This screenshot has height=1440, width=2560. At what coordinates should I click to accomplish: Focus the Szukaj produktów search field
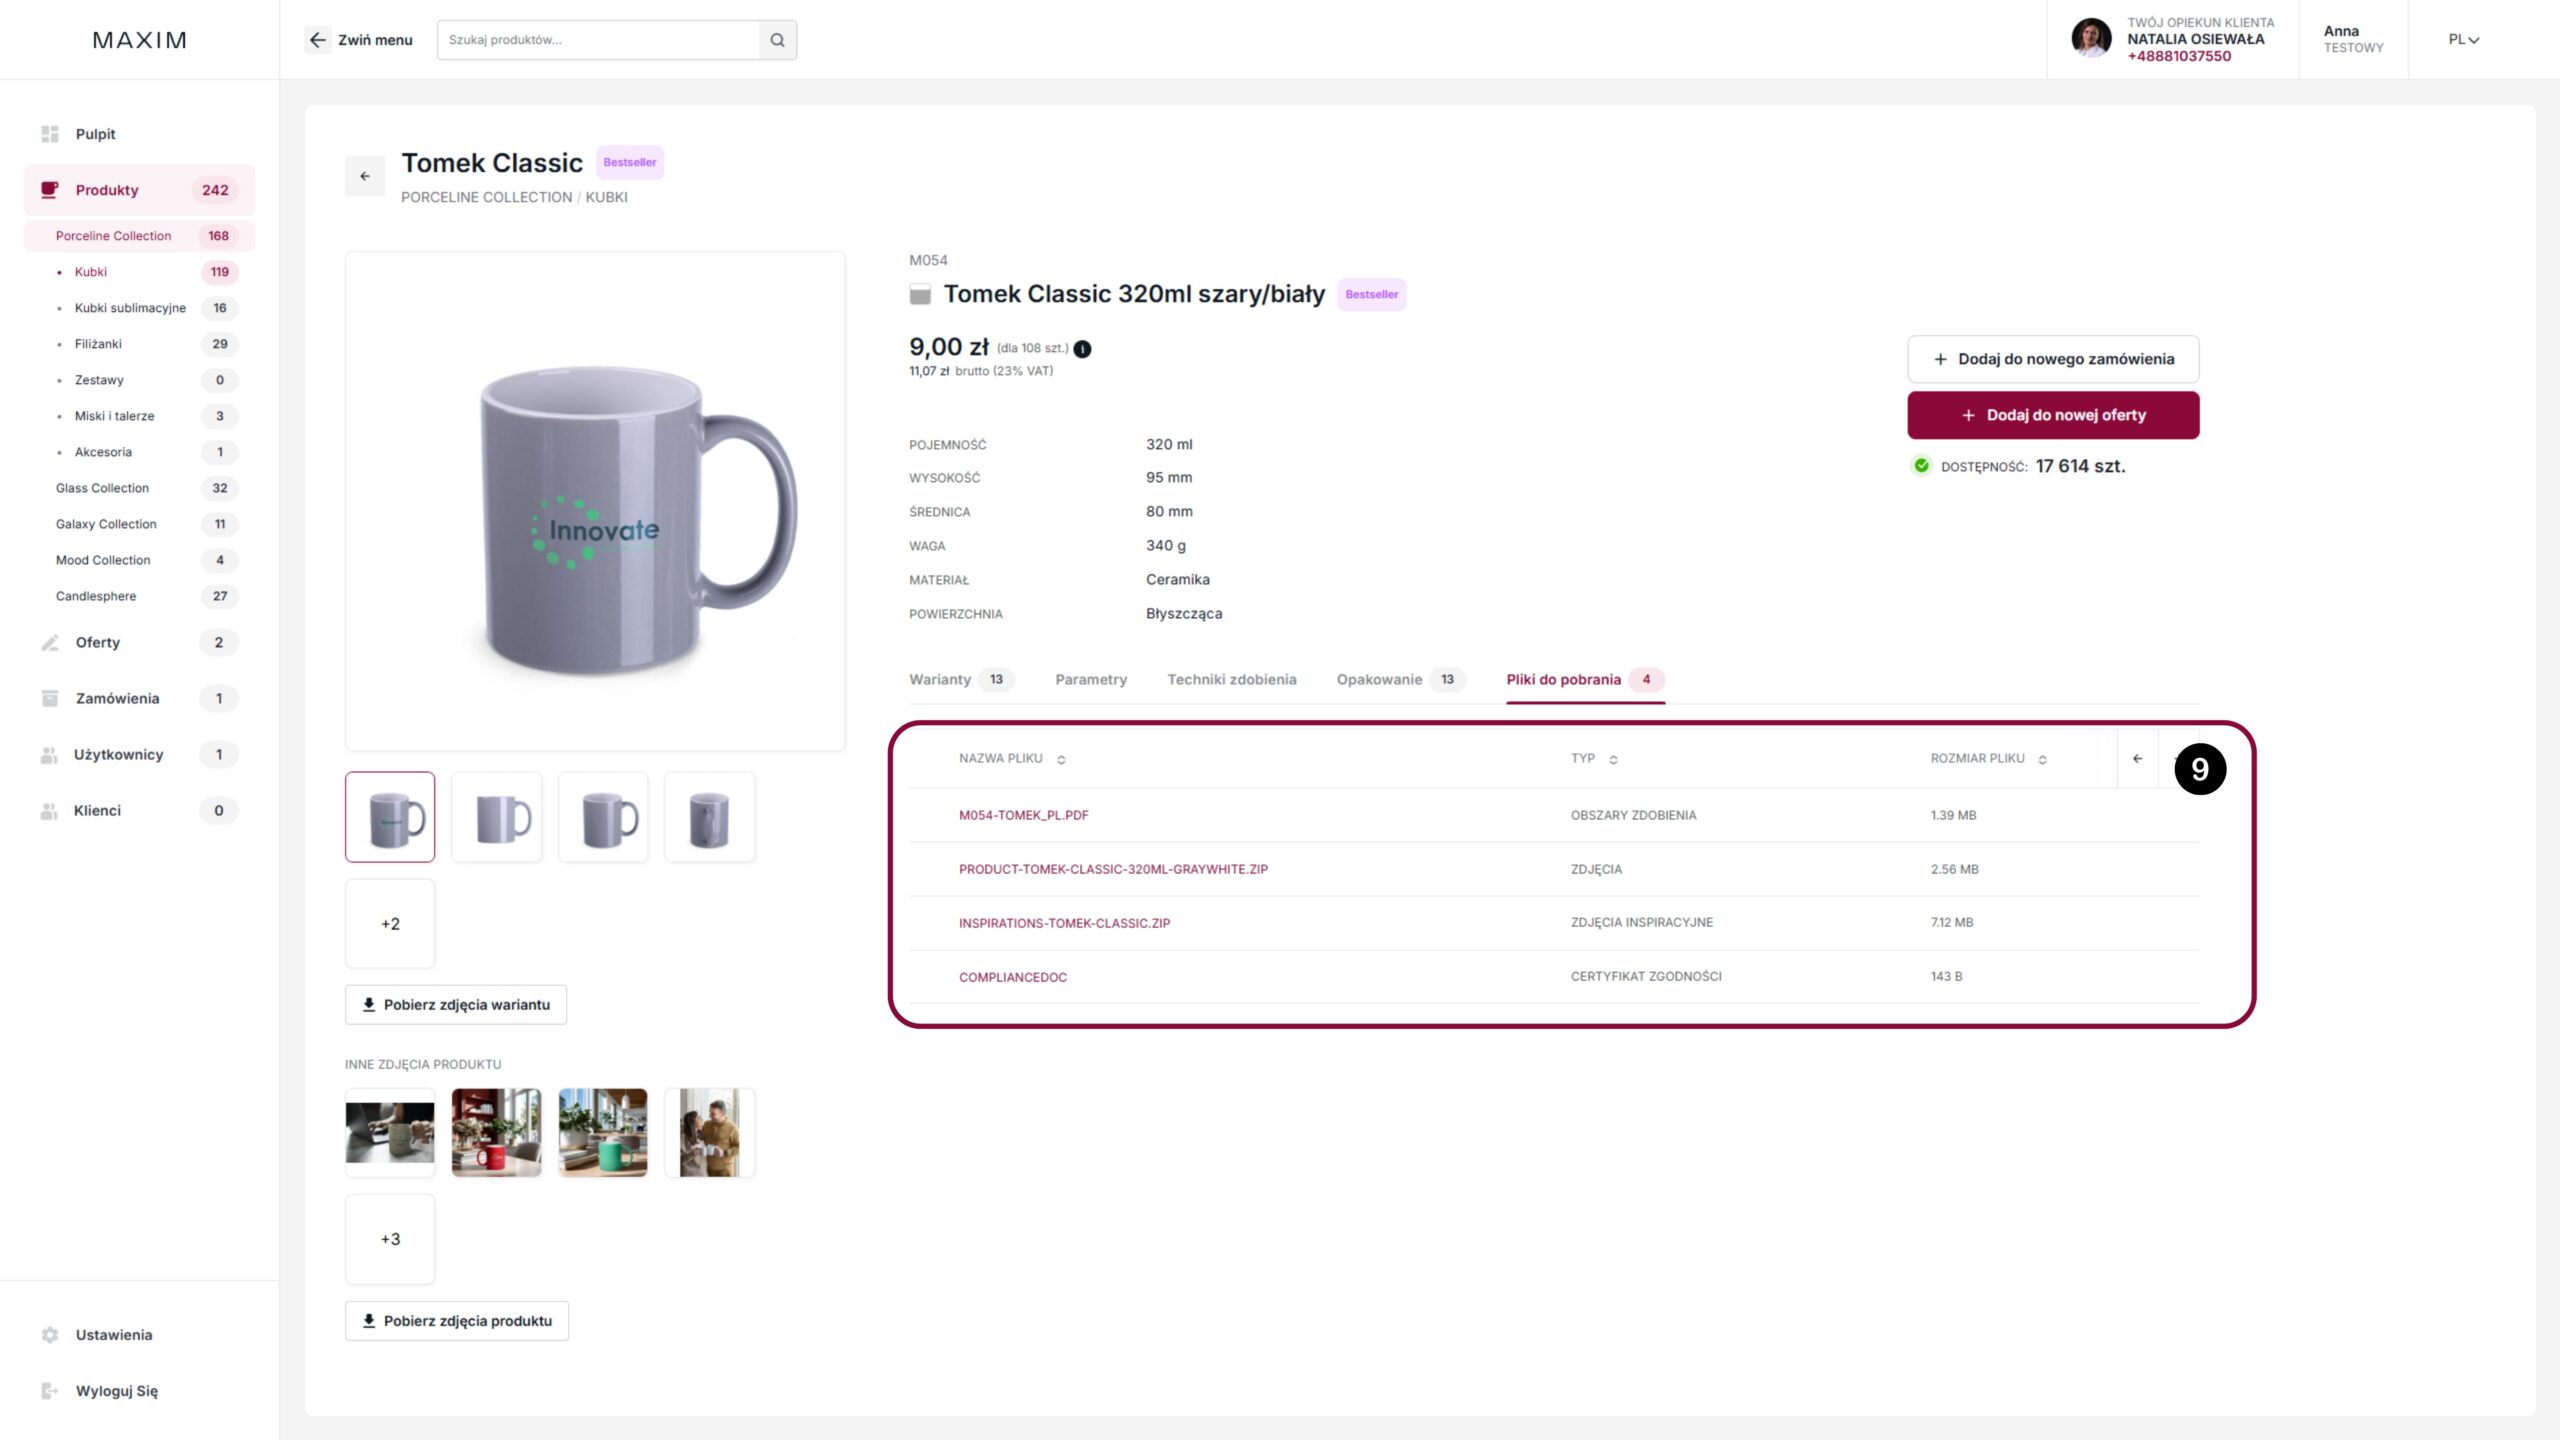(x=598, y=40)
